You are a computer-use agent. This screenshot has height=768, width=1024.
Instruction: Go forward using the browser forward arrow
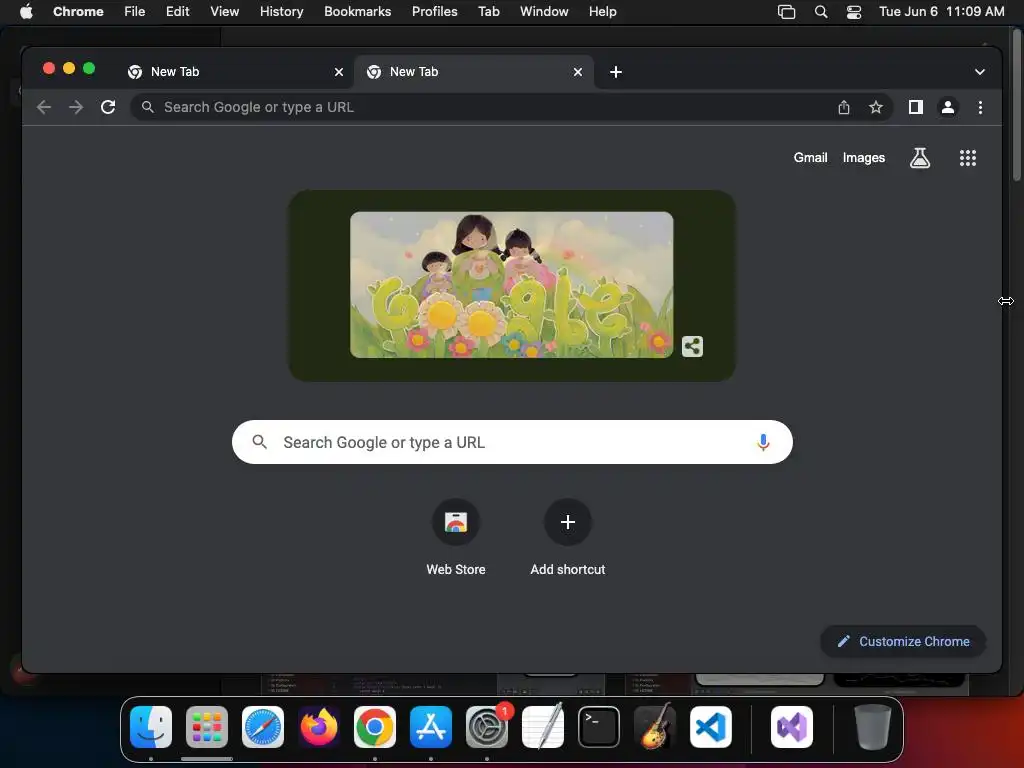76,107
